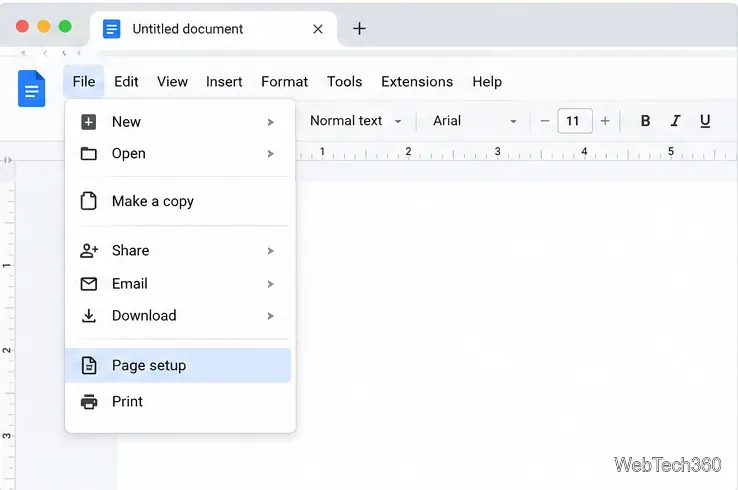This screenshot has height=490, width=738.
Task: Open the Format menu
Action: (284, 81)
